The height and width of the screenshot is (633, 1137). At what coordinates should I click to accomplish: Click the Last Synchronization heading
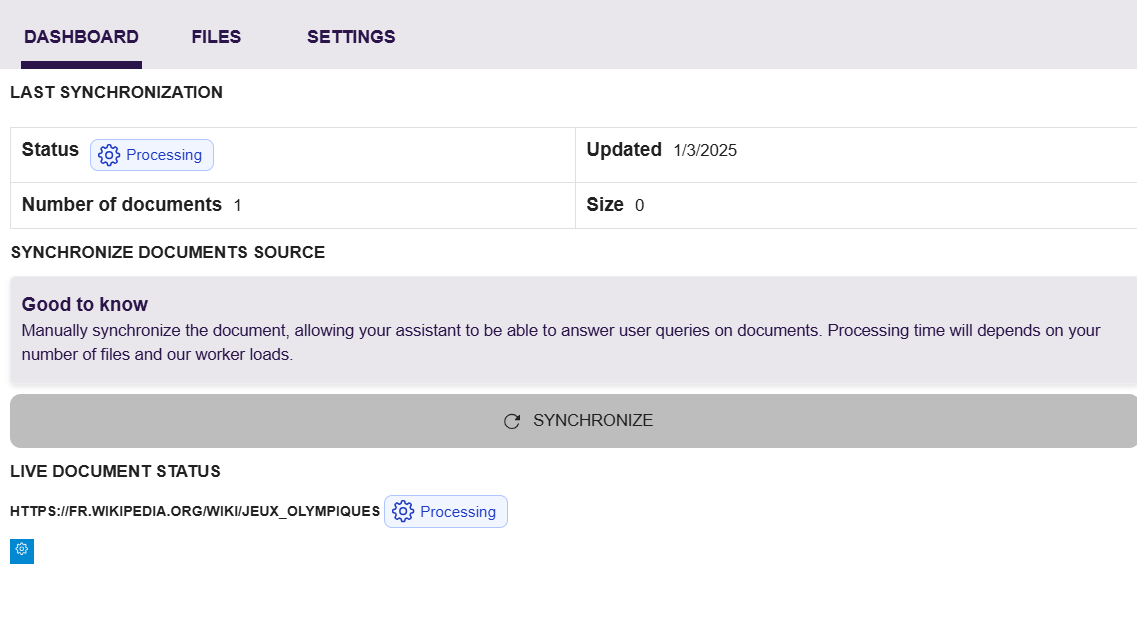116,92
